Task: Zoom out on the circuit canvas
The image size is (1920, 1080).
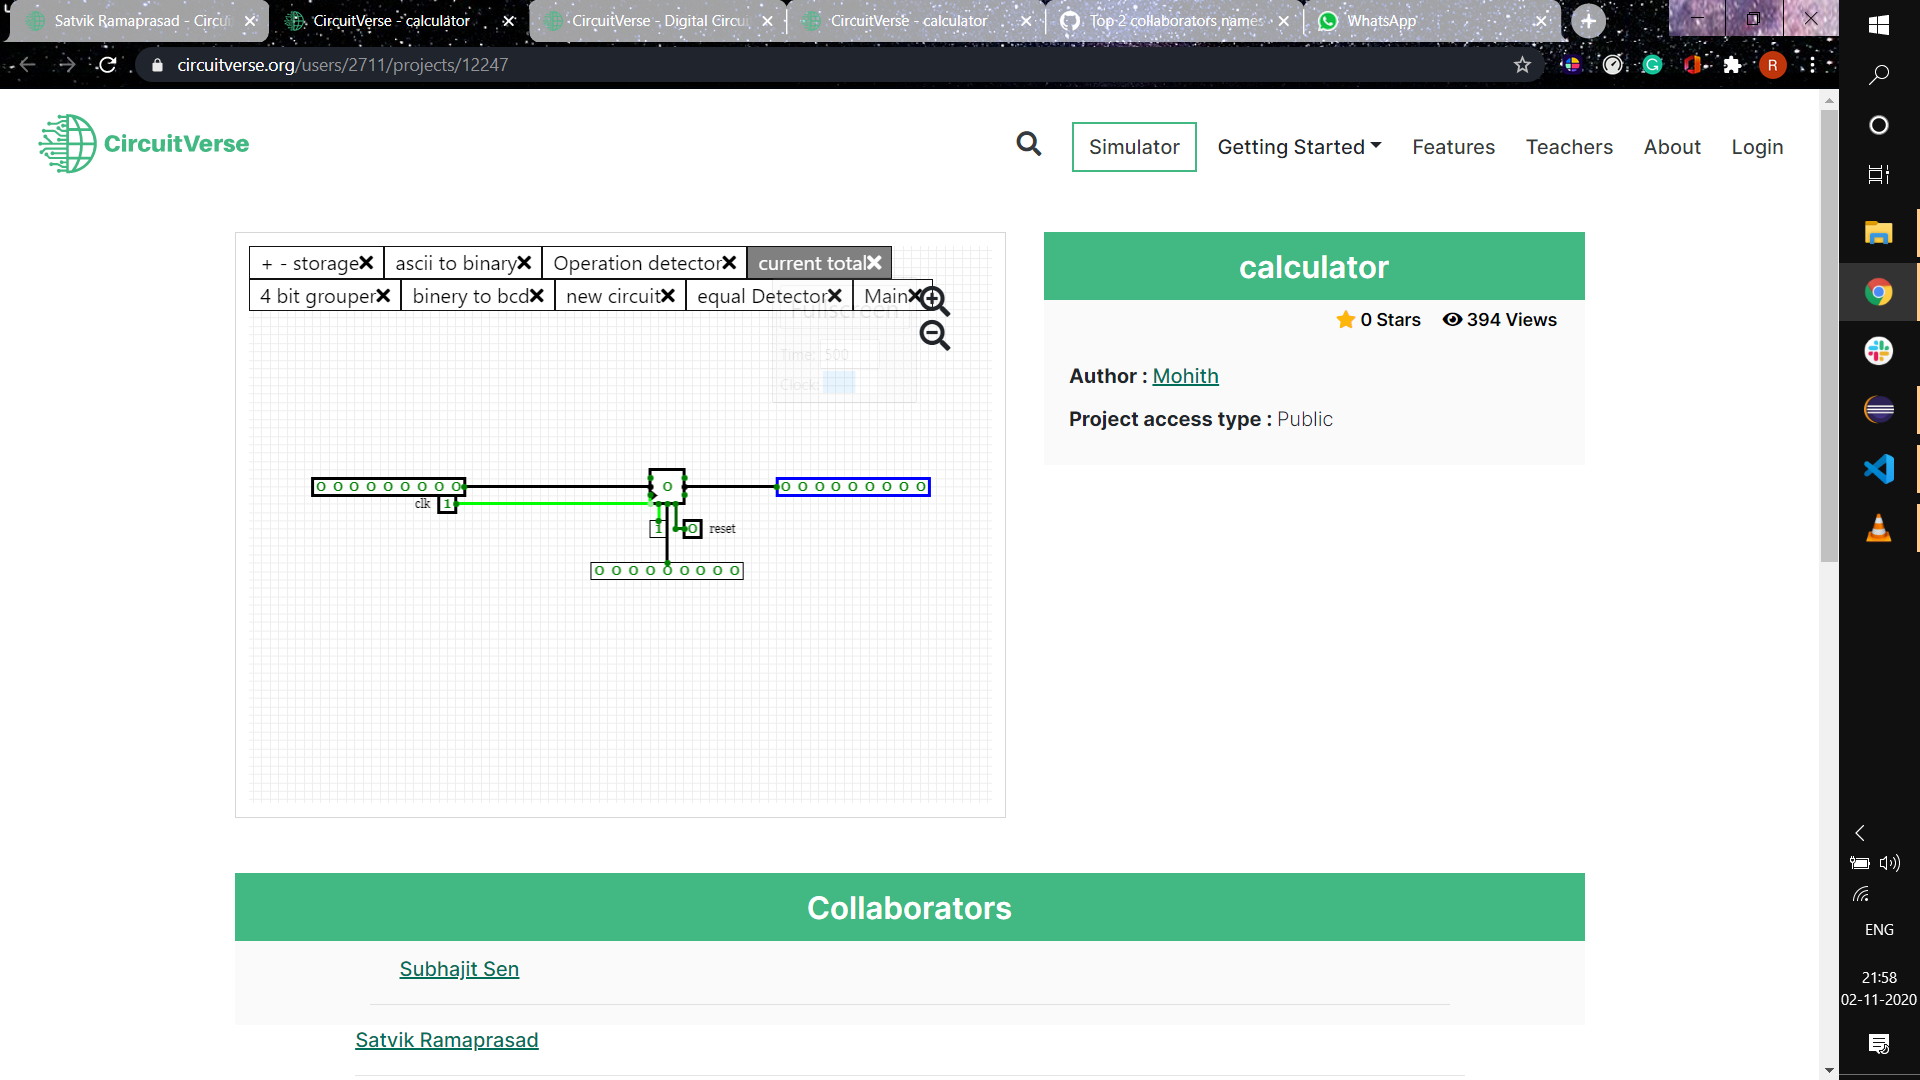Action: click(x=935, y=335)
